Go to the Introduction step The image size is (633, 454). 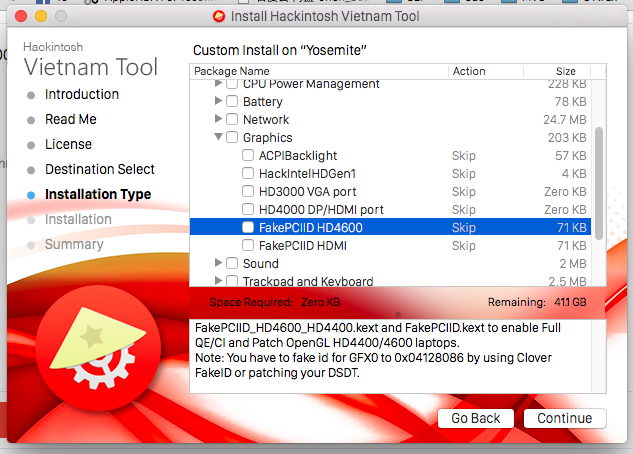[x=81, y=94]
